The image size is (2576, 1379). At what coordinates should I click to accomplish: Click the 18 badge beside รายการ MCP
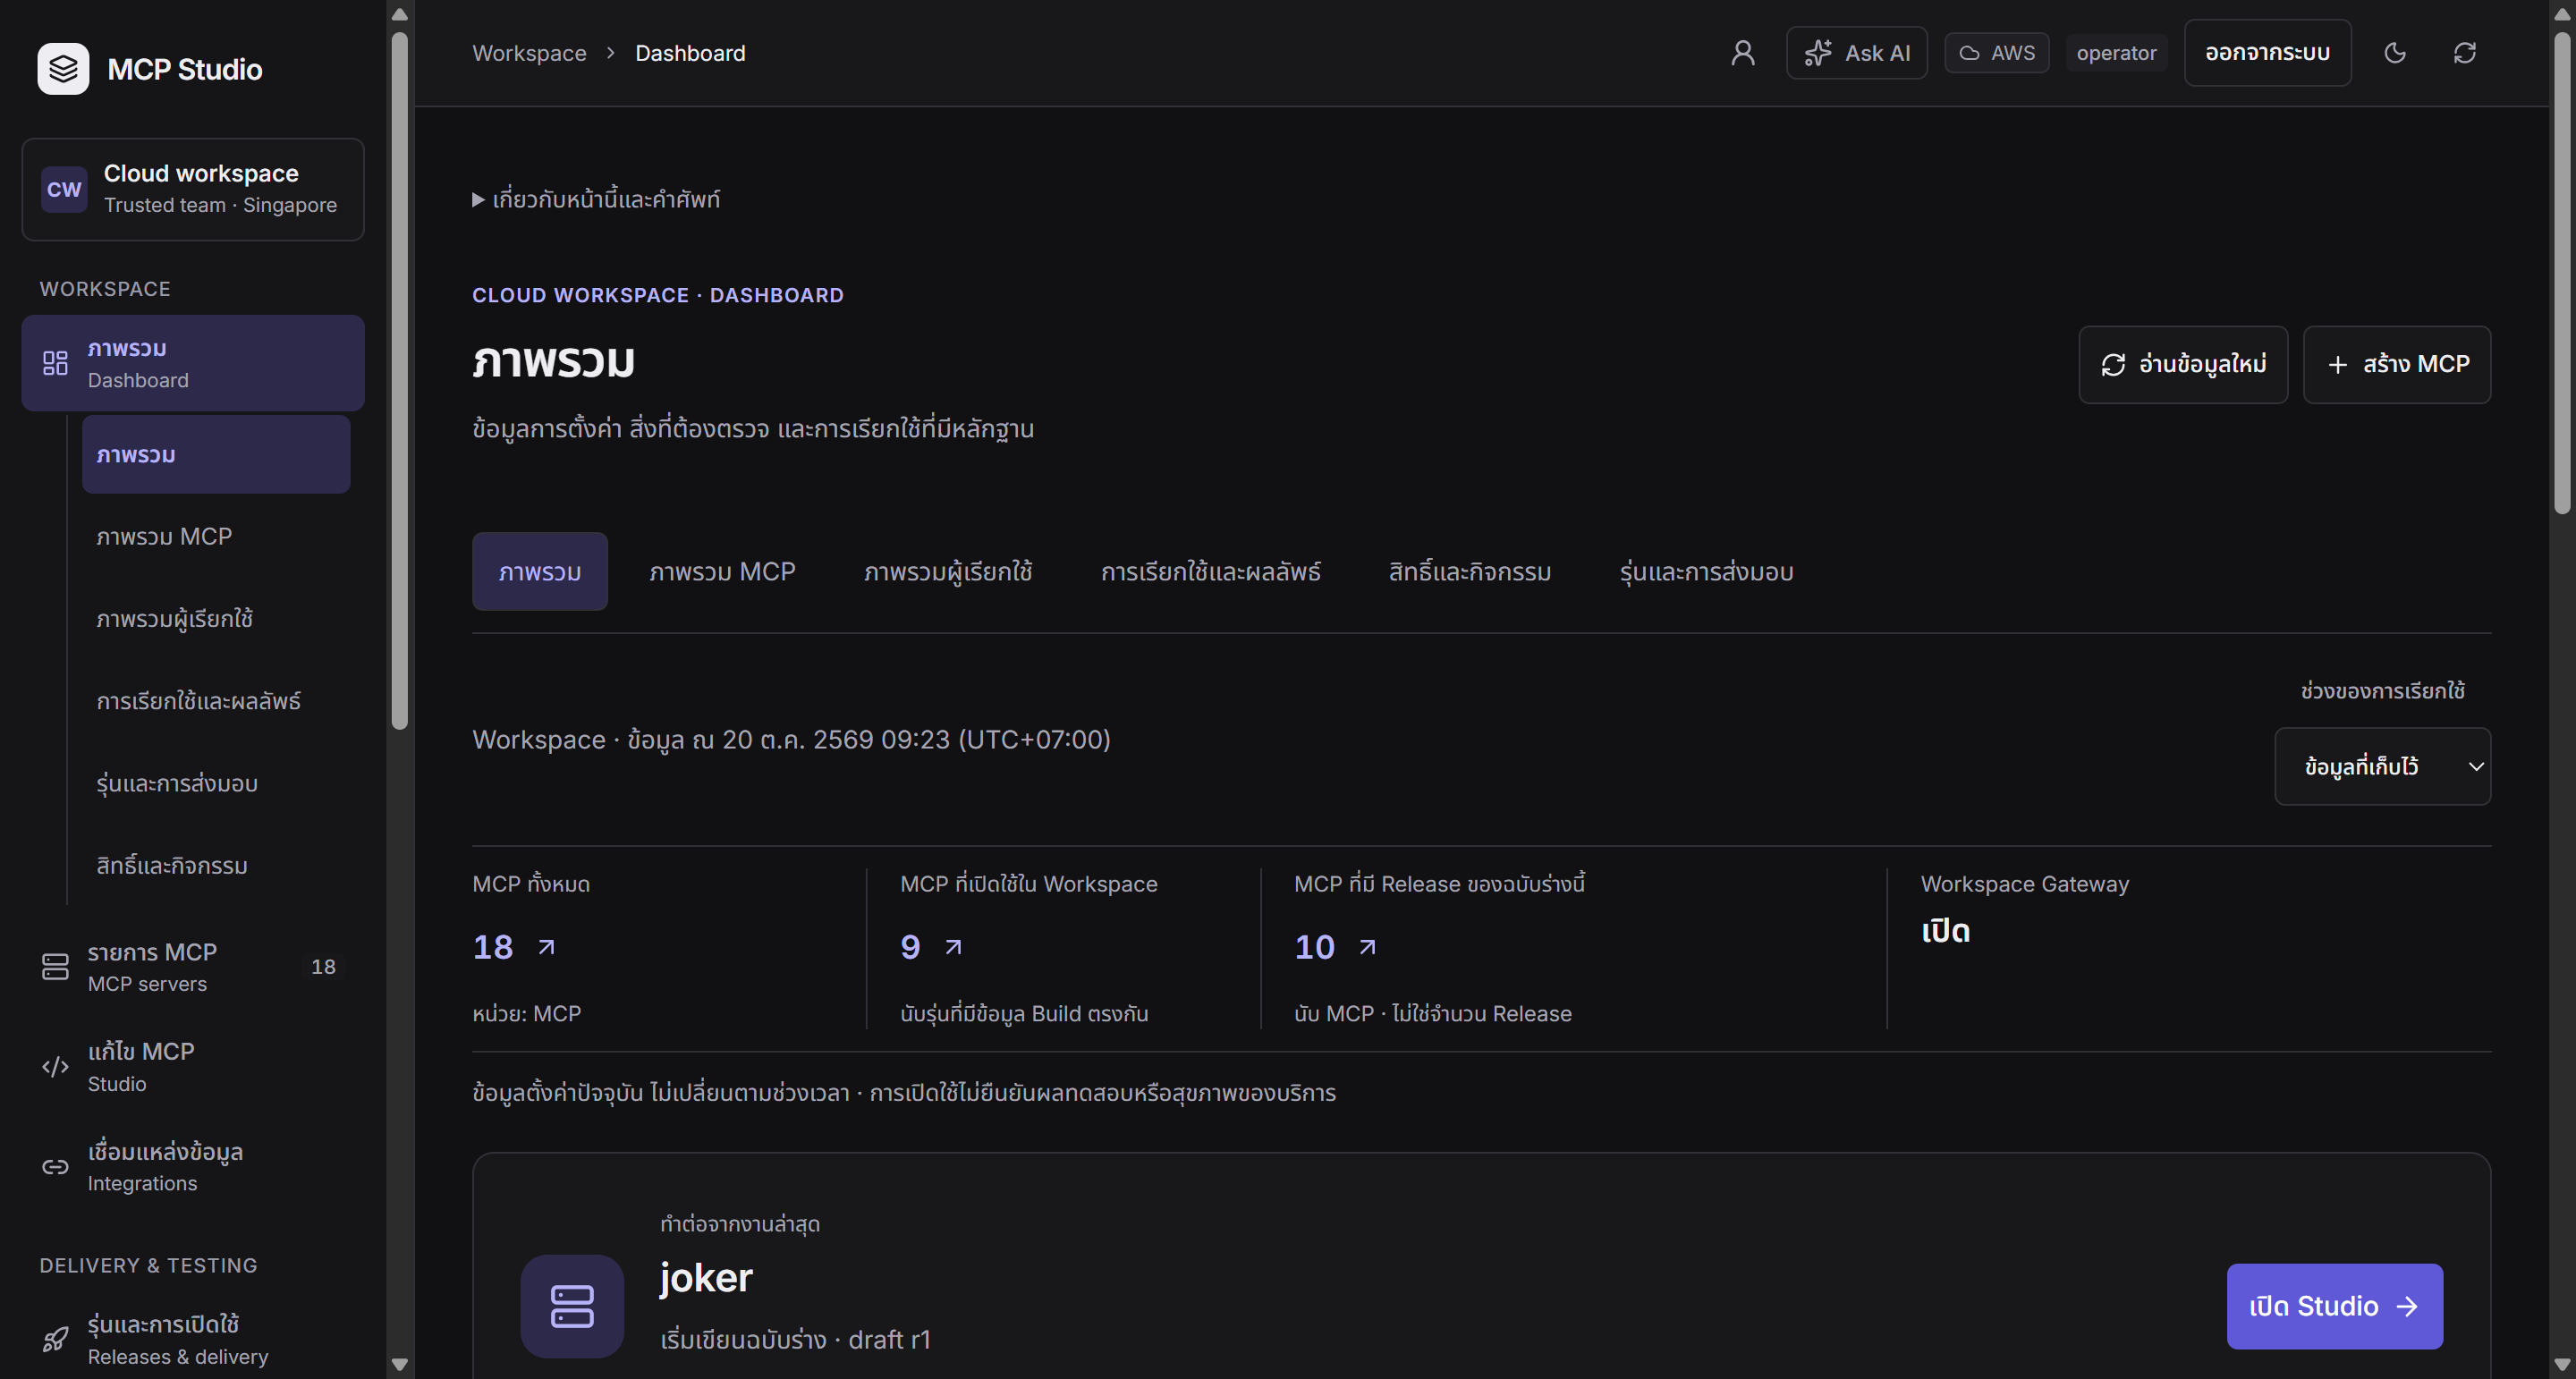click(323, 967)
